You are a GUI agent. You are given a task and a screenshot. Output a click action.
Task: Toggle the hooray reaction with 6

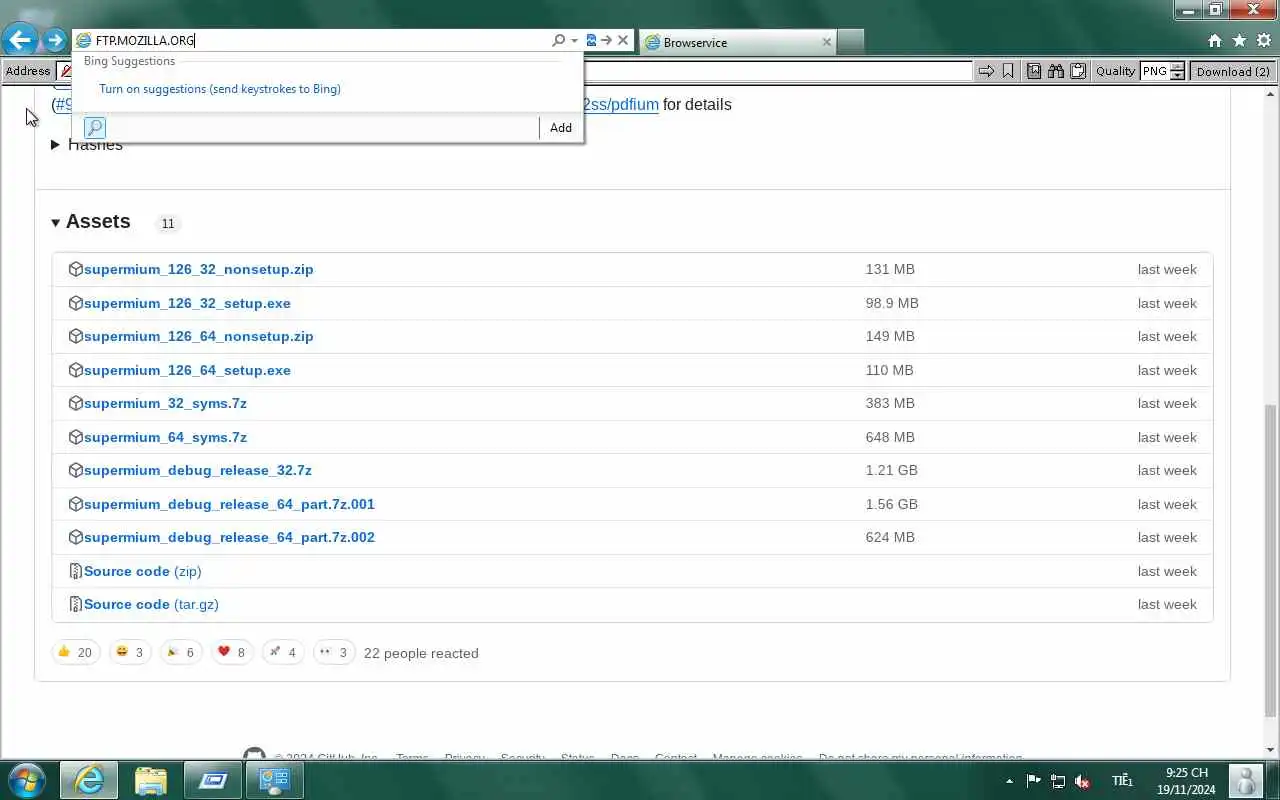click(x=181, y=652)
